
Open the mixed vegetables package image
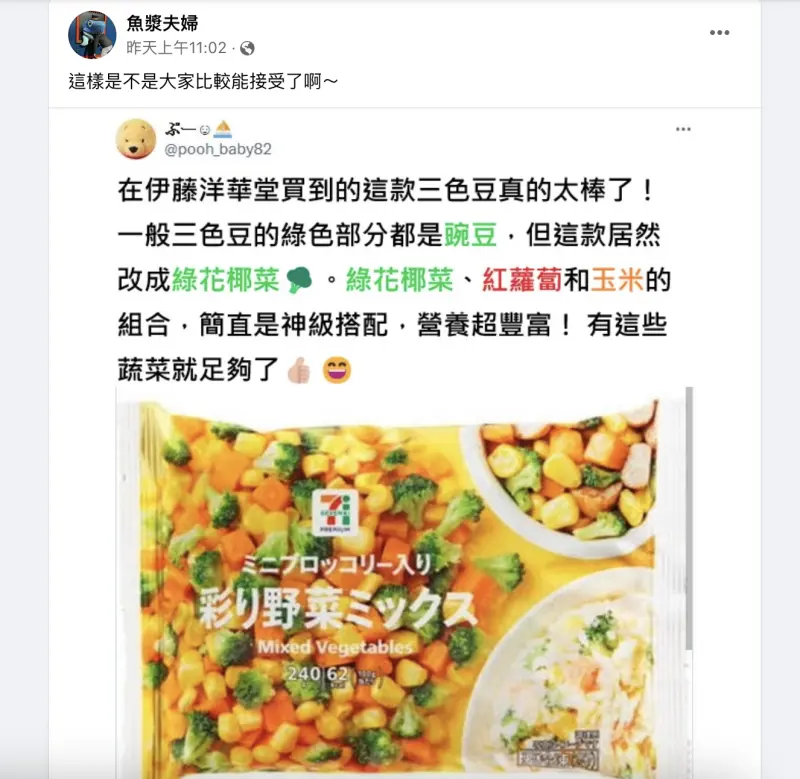(401, 583)
